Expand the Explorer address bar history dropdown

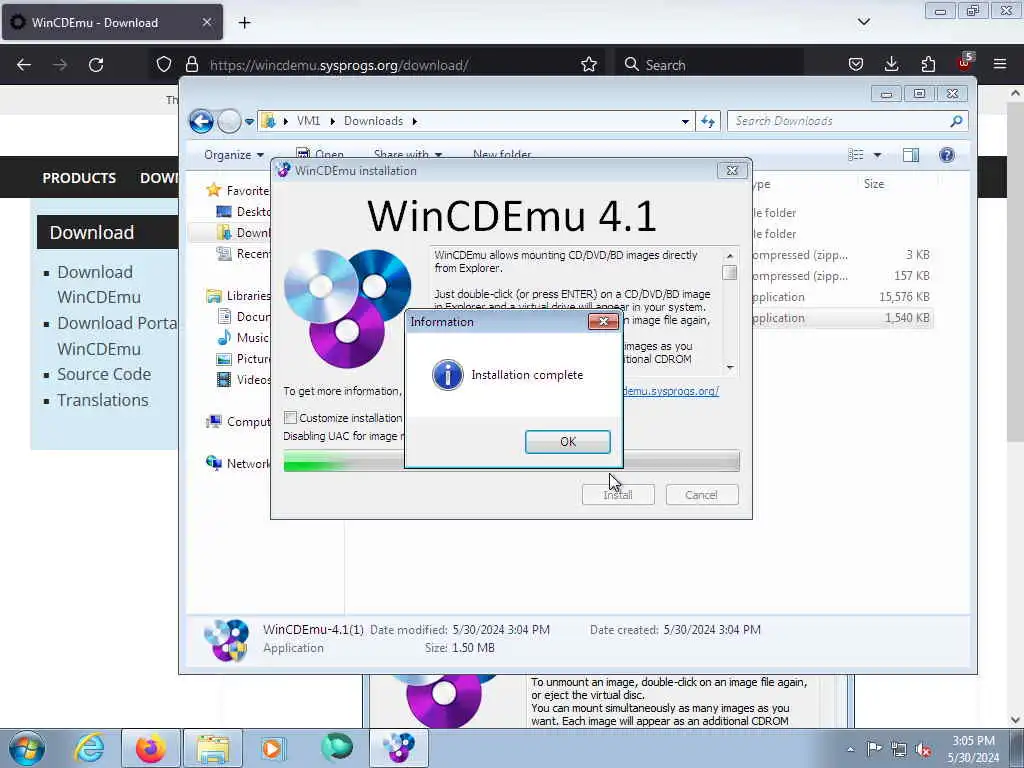(684, 121)
